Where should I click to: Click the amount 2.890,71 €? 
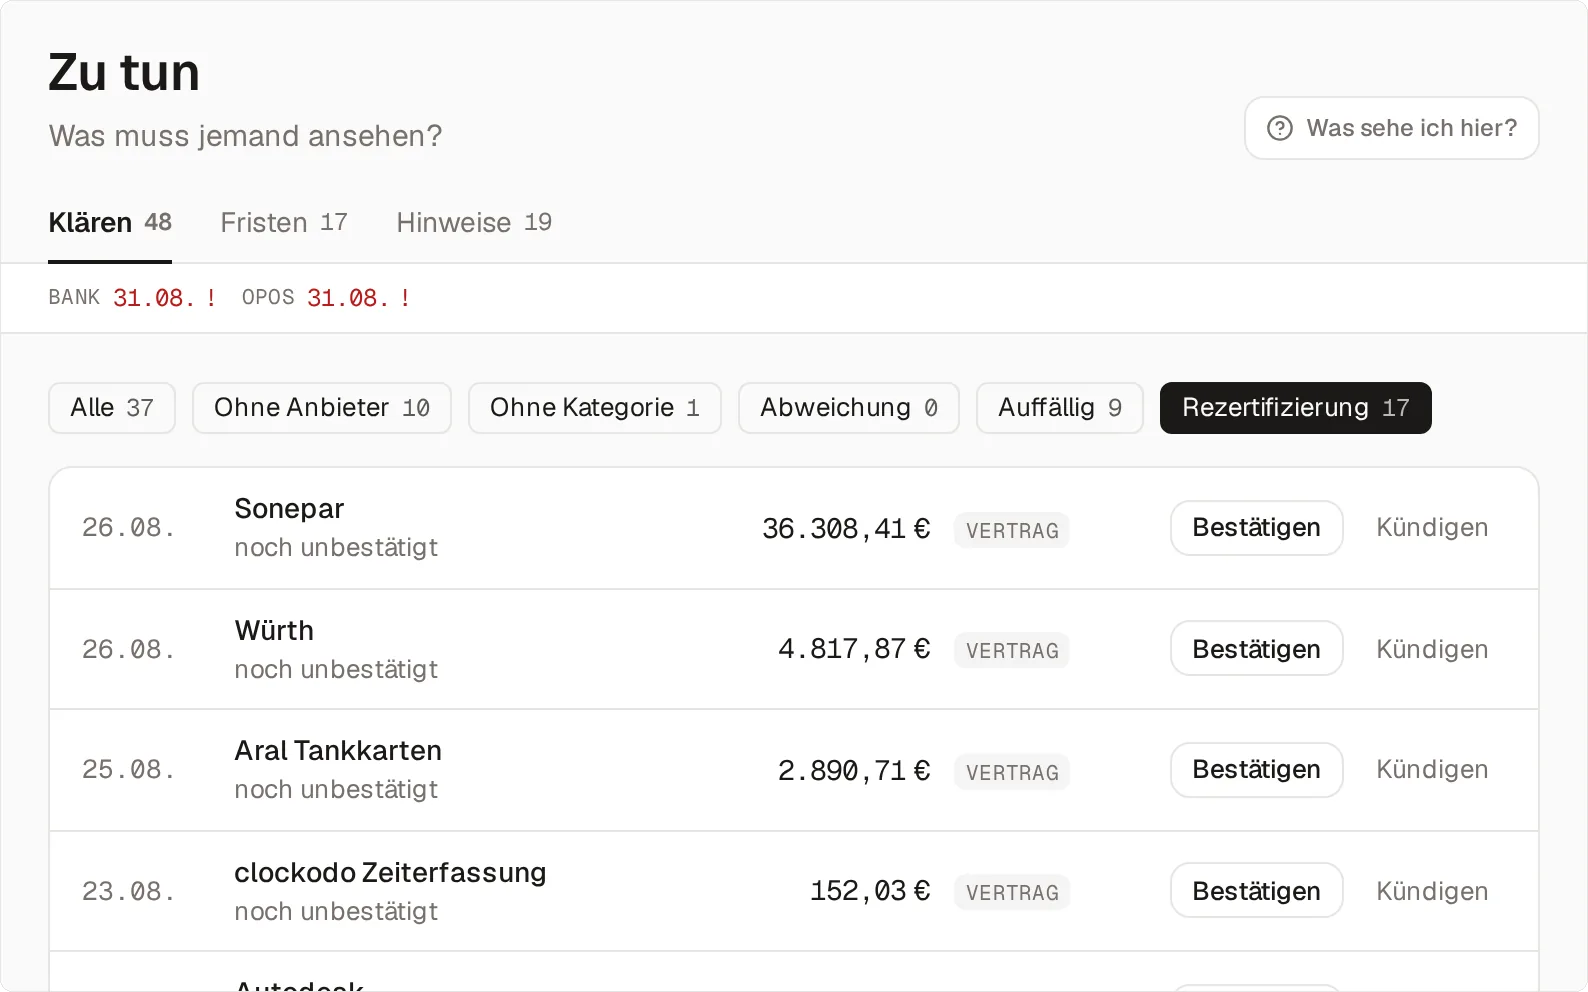(854, 770)
